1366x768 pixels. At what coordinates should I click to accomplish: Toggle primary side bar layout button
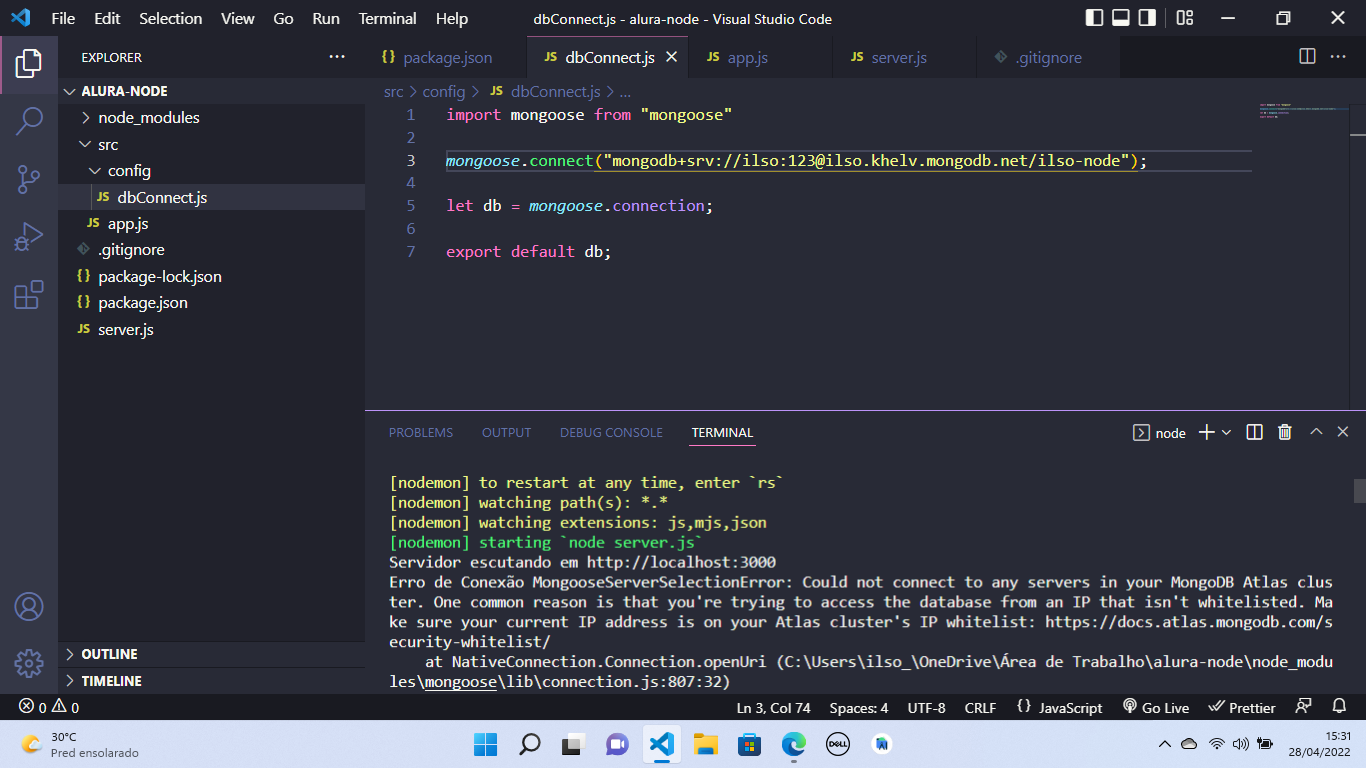click(x=1095, y=18)
